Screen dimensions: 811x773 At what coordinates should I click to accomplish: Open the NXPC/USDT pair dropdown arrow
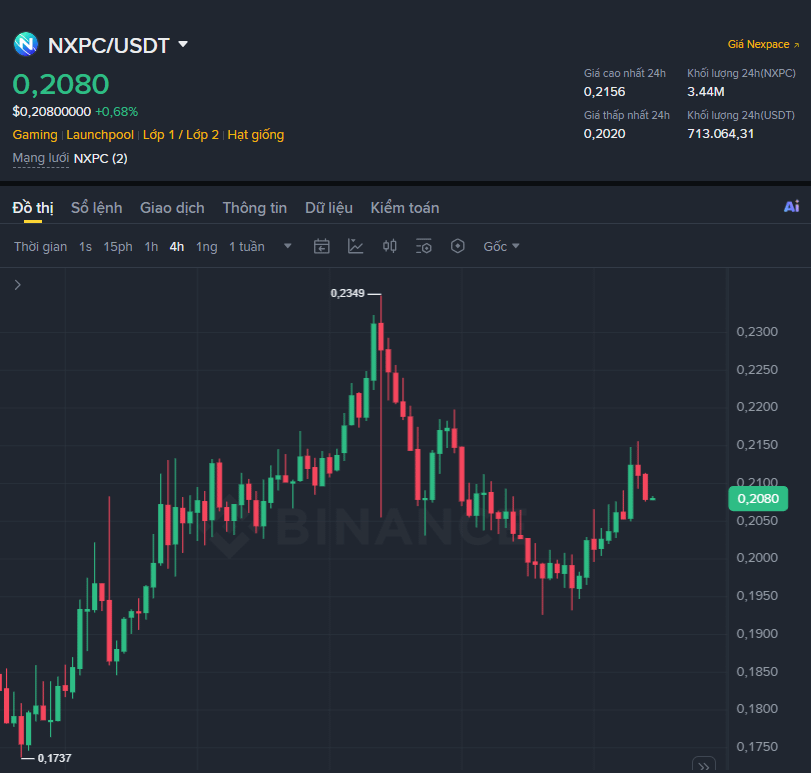click(183, 44)
